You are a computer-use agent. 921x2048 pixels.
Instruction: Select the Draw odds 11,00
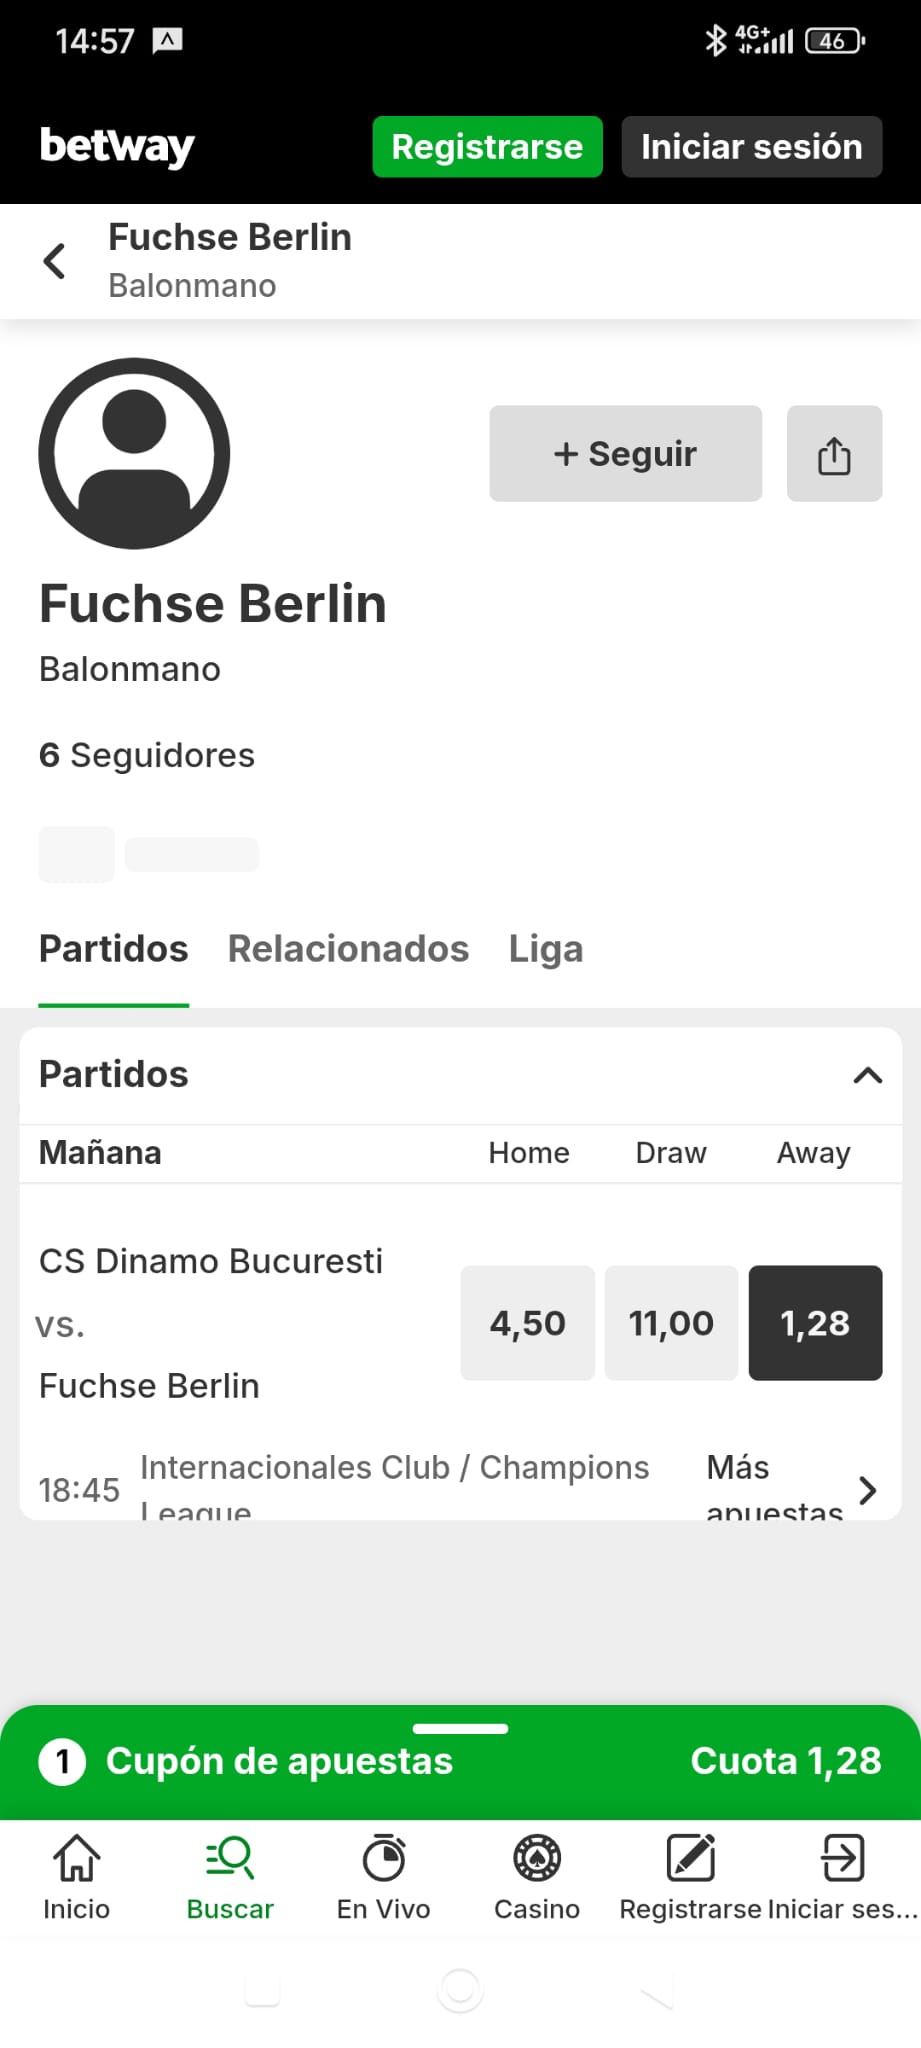(671, 1323)
